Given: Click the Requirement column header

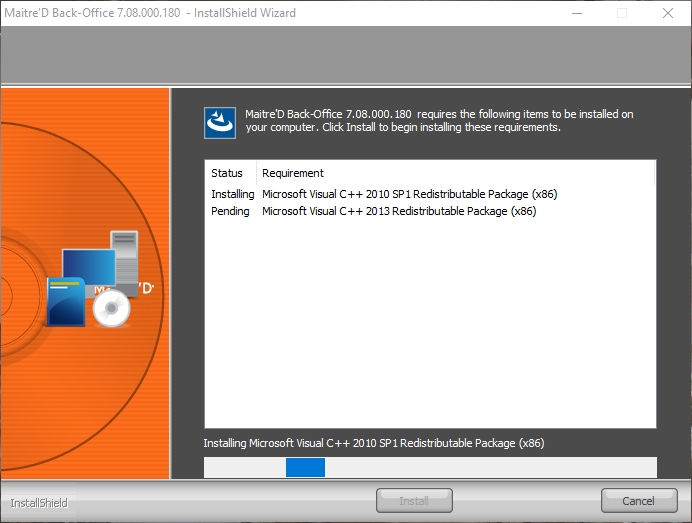Looking at the screenshot, I should click(x=293, y=173).
